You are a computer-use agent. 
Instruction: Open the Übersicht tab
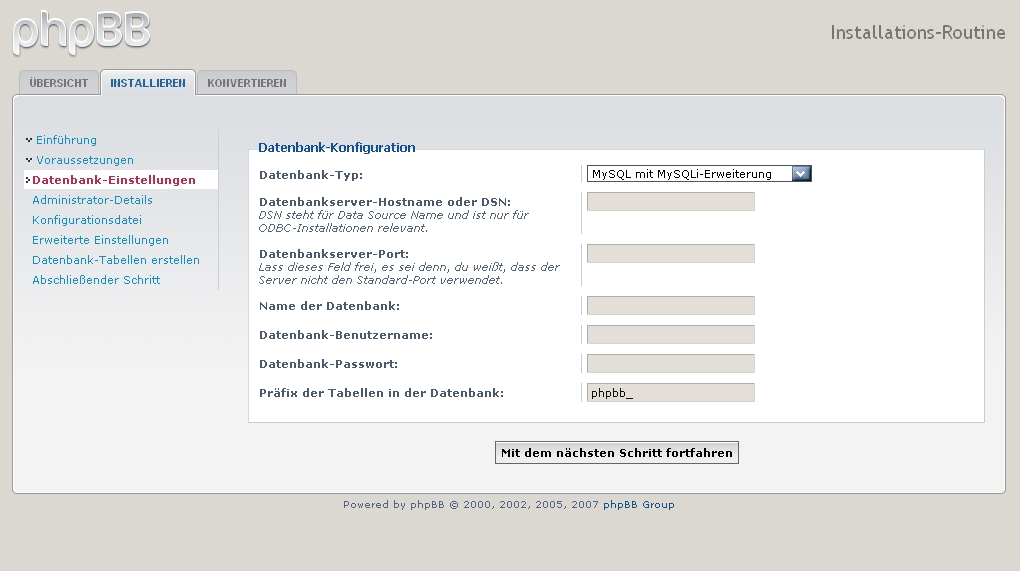58,83
